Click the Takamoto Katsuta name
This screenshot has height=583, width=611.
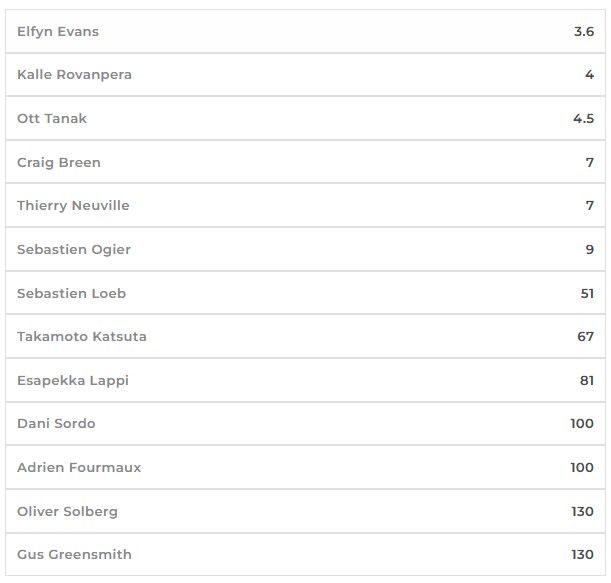tap(82, 337)
